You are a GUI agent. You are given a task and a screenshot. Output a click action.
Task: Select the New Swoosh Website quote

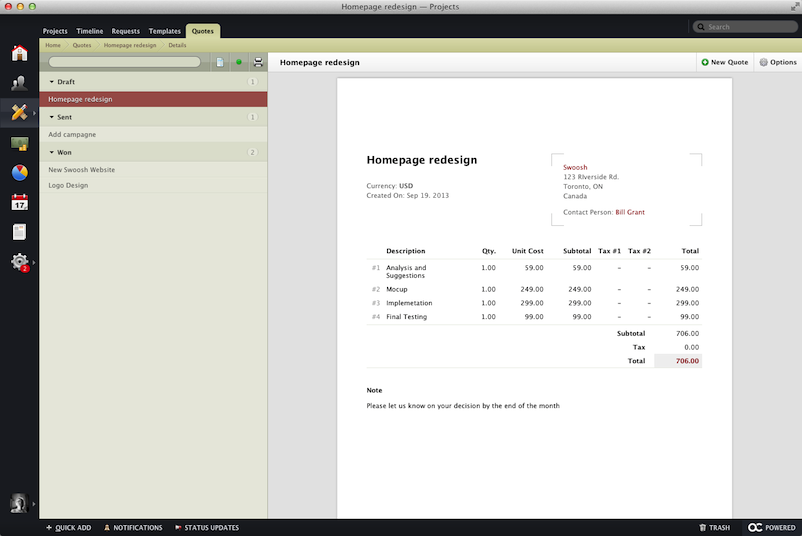click(153, 169)
